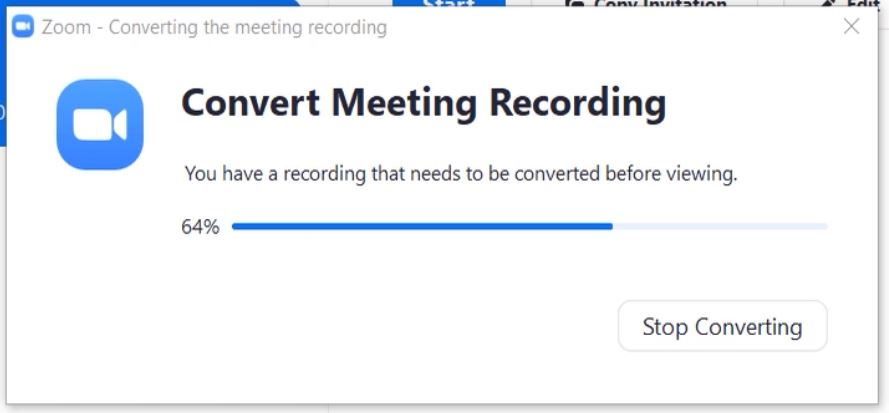Click the blue curved shape above the title bar
This screenshot has width=889, height=413.
153,3
